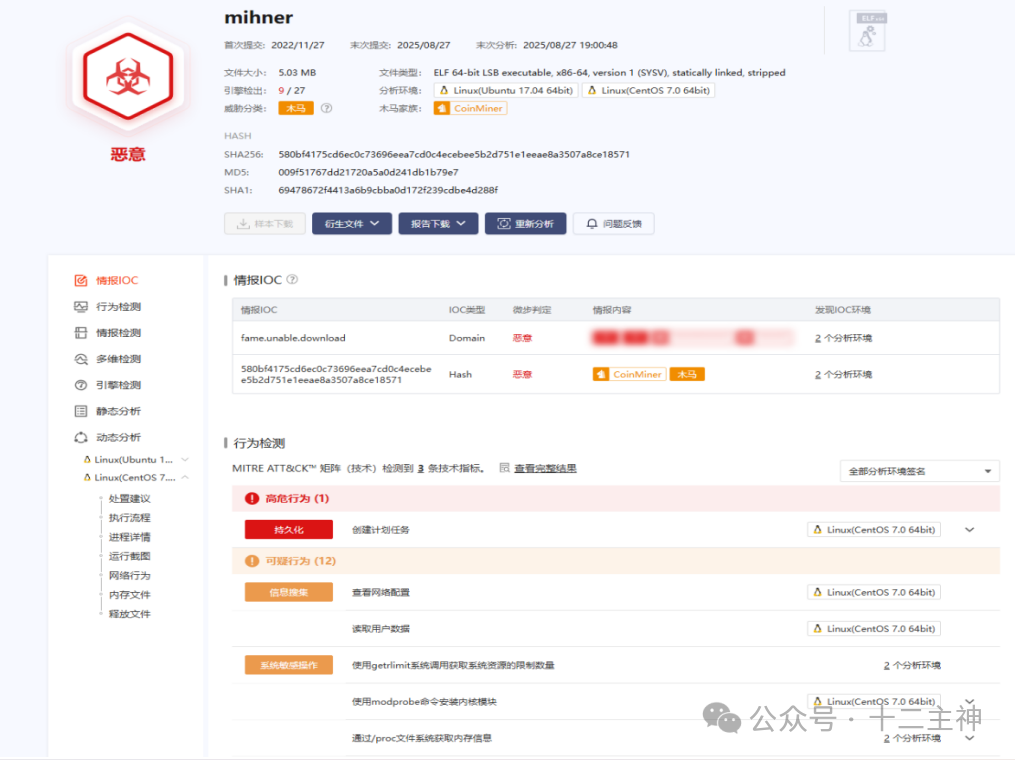1015x760 pixels.
Task: Click the red malicious hexagon emblem
Action: pos(127,76)
